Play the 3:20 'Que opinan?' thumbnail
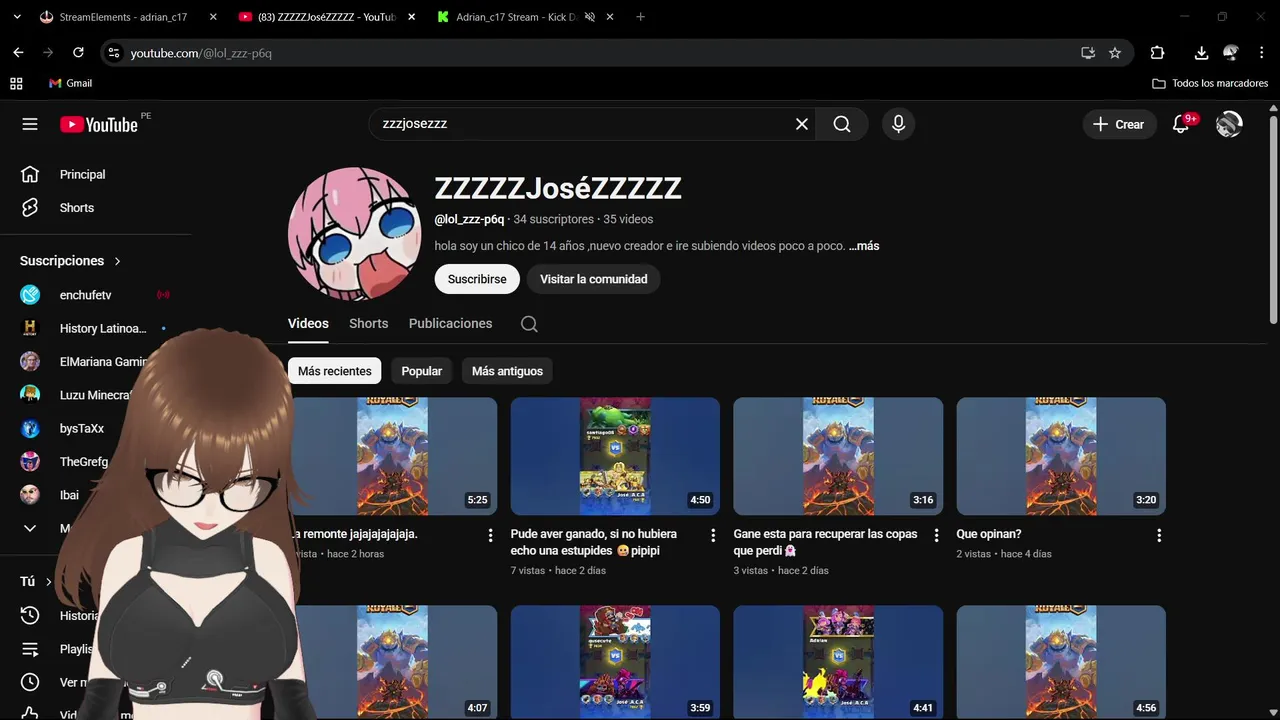 [1061, 456]
